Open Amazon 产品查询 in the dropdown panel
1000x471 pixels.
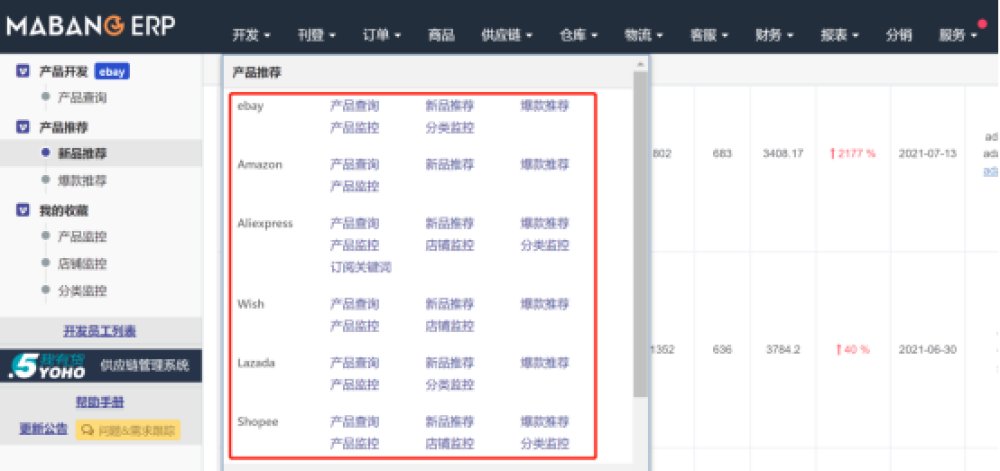(355, 164)
